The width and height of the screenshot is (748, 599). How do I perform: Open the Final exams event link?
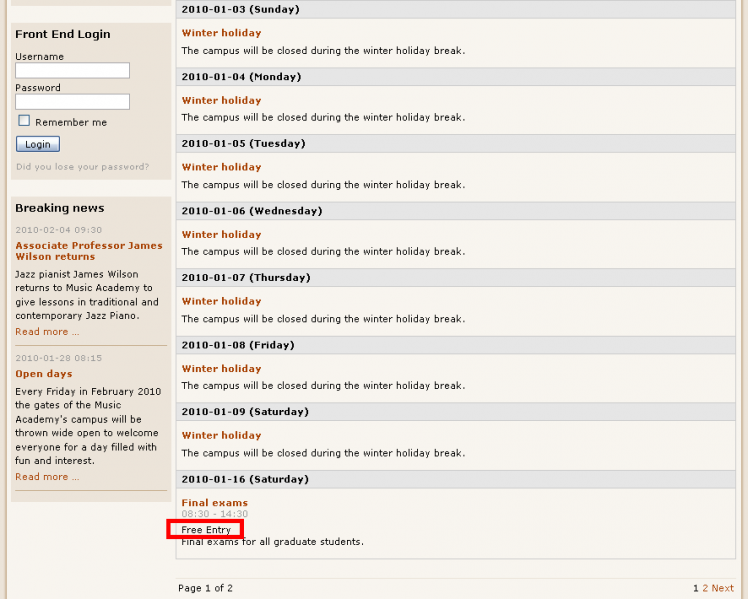pos(214,503)
